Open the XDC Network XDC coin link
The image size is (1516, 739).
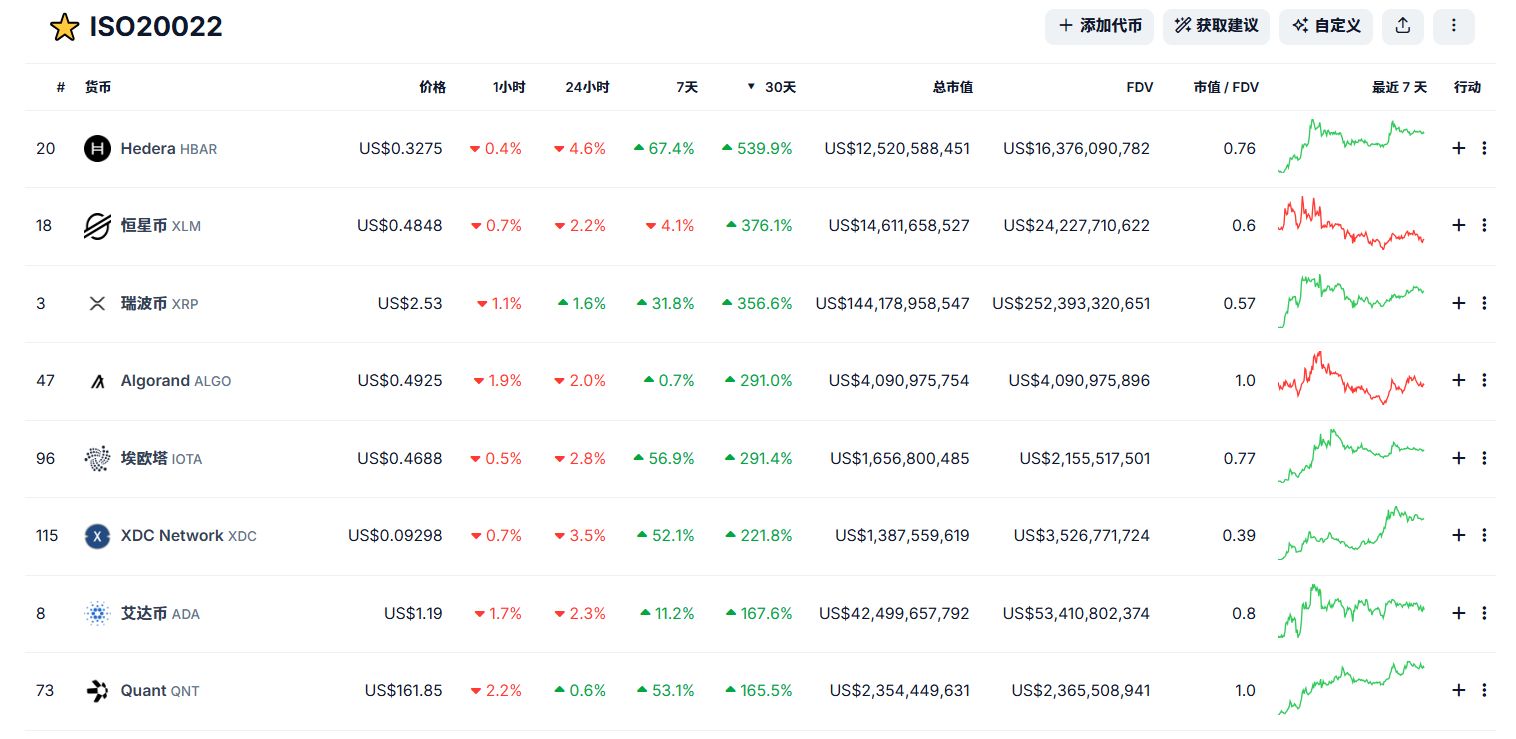(x=189, y=536)
